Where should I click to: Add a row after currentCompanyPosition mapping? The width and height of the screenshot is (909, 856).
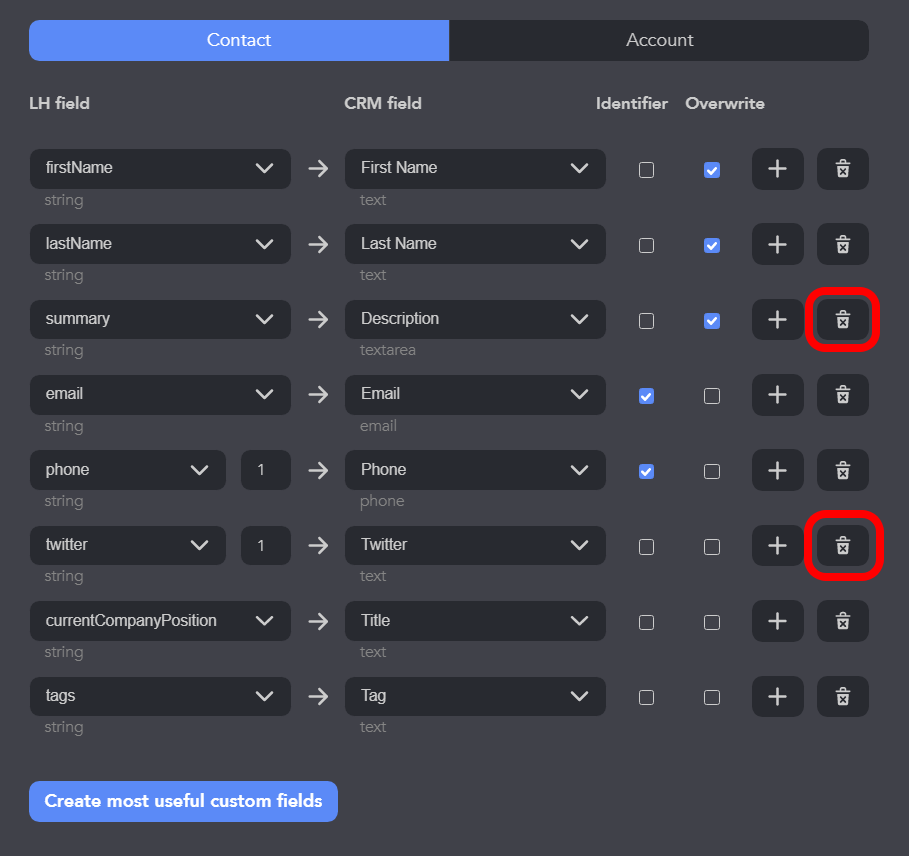(777, 621)
